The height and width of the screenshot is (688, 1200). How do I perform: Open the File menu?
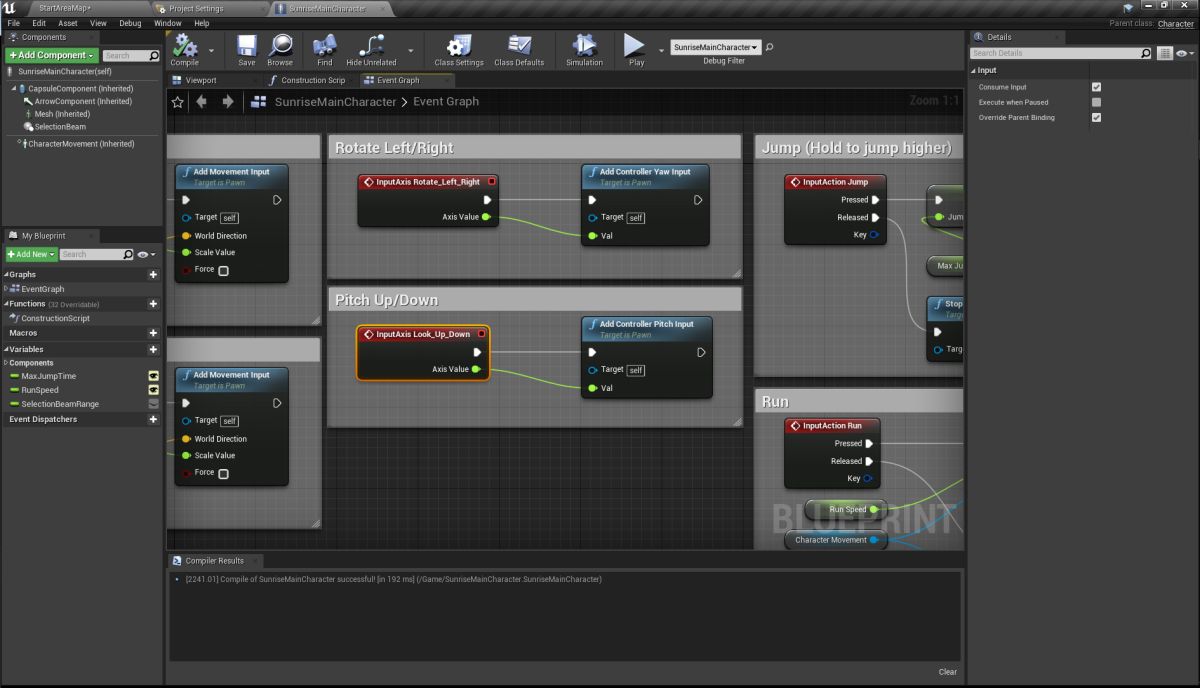pos(14,23)
